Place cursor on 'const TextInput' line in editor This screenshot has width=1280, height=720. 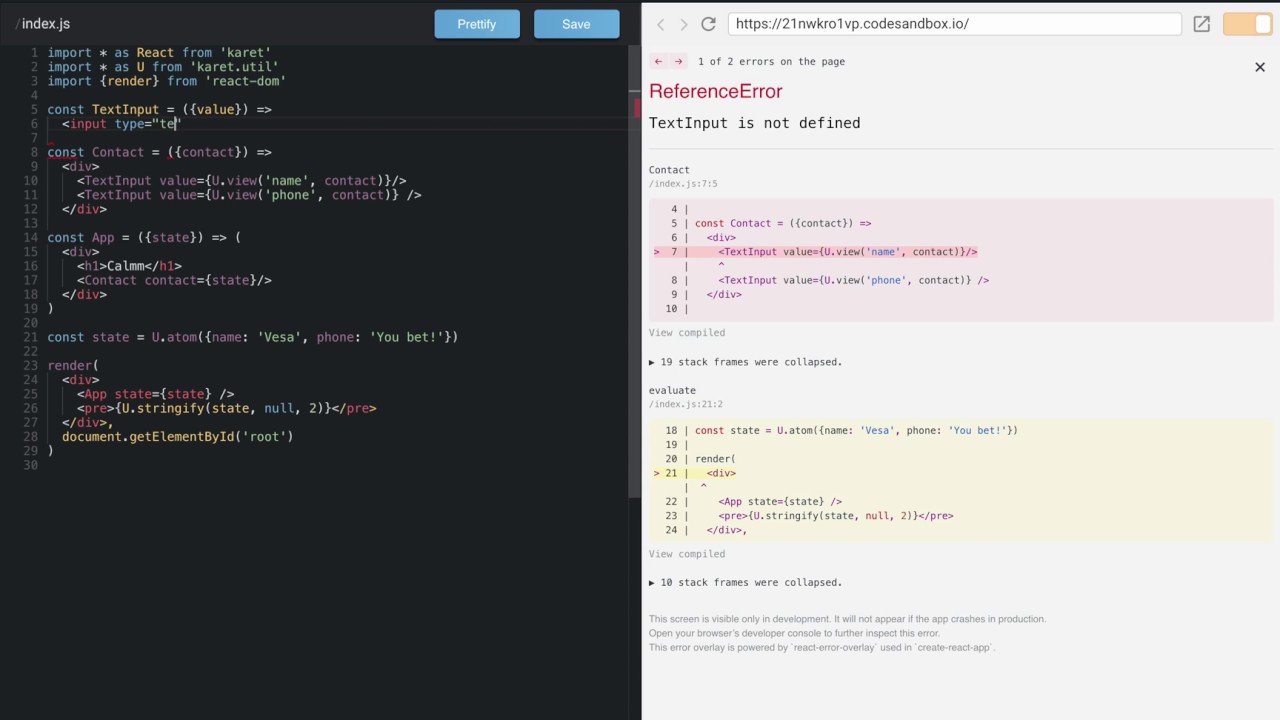pyautogui.click(x=160, y=109)
